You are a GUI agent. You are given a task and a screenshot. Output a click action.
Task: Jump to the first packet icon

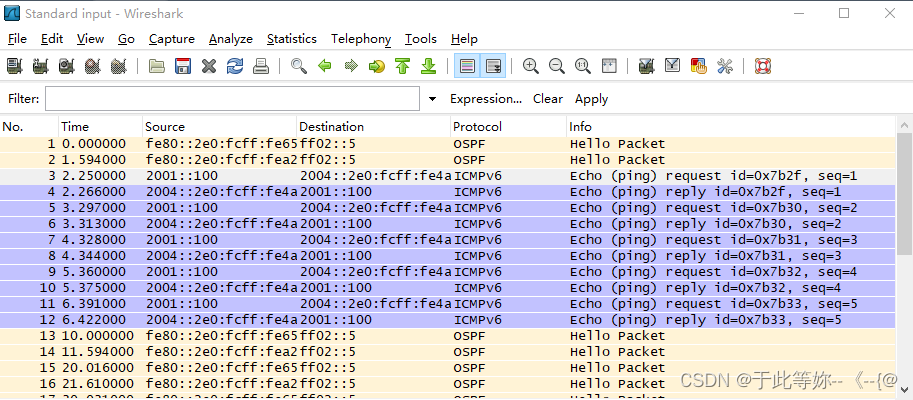[402, 66]
